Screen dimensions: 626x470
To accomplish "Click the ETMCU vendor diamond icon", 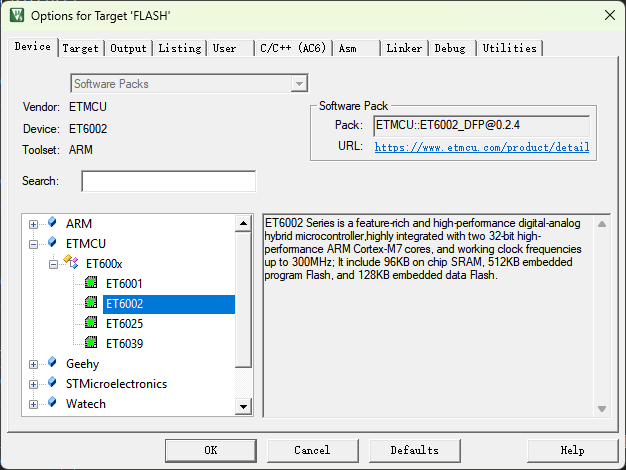I will click(52, 242).
